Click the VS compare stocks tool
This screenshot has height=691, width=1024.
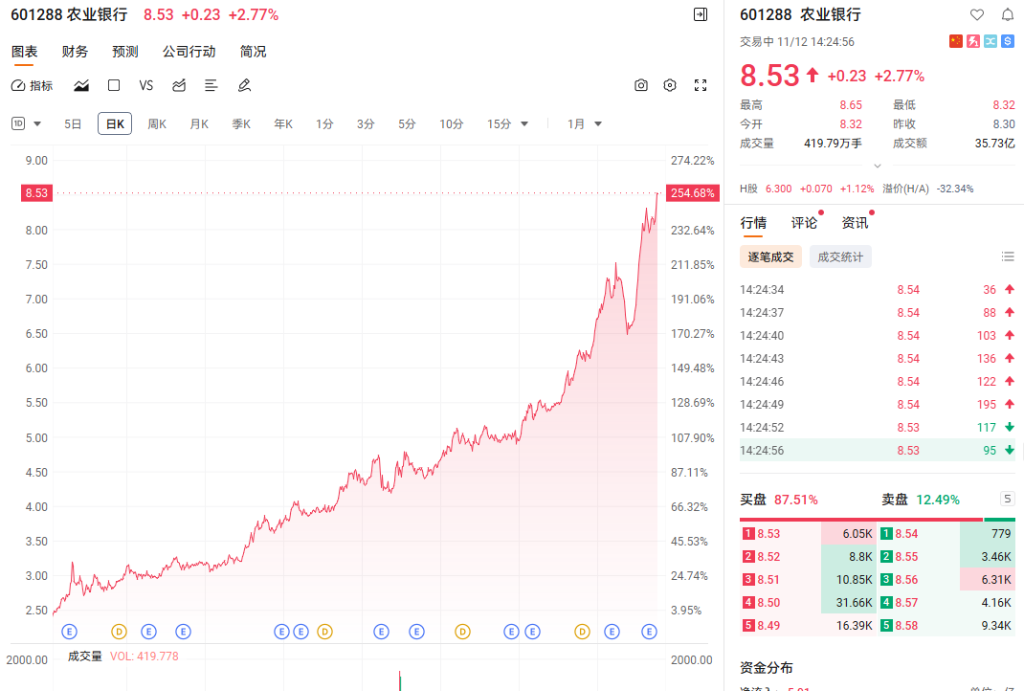coord(146,86)
